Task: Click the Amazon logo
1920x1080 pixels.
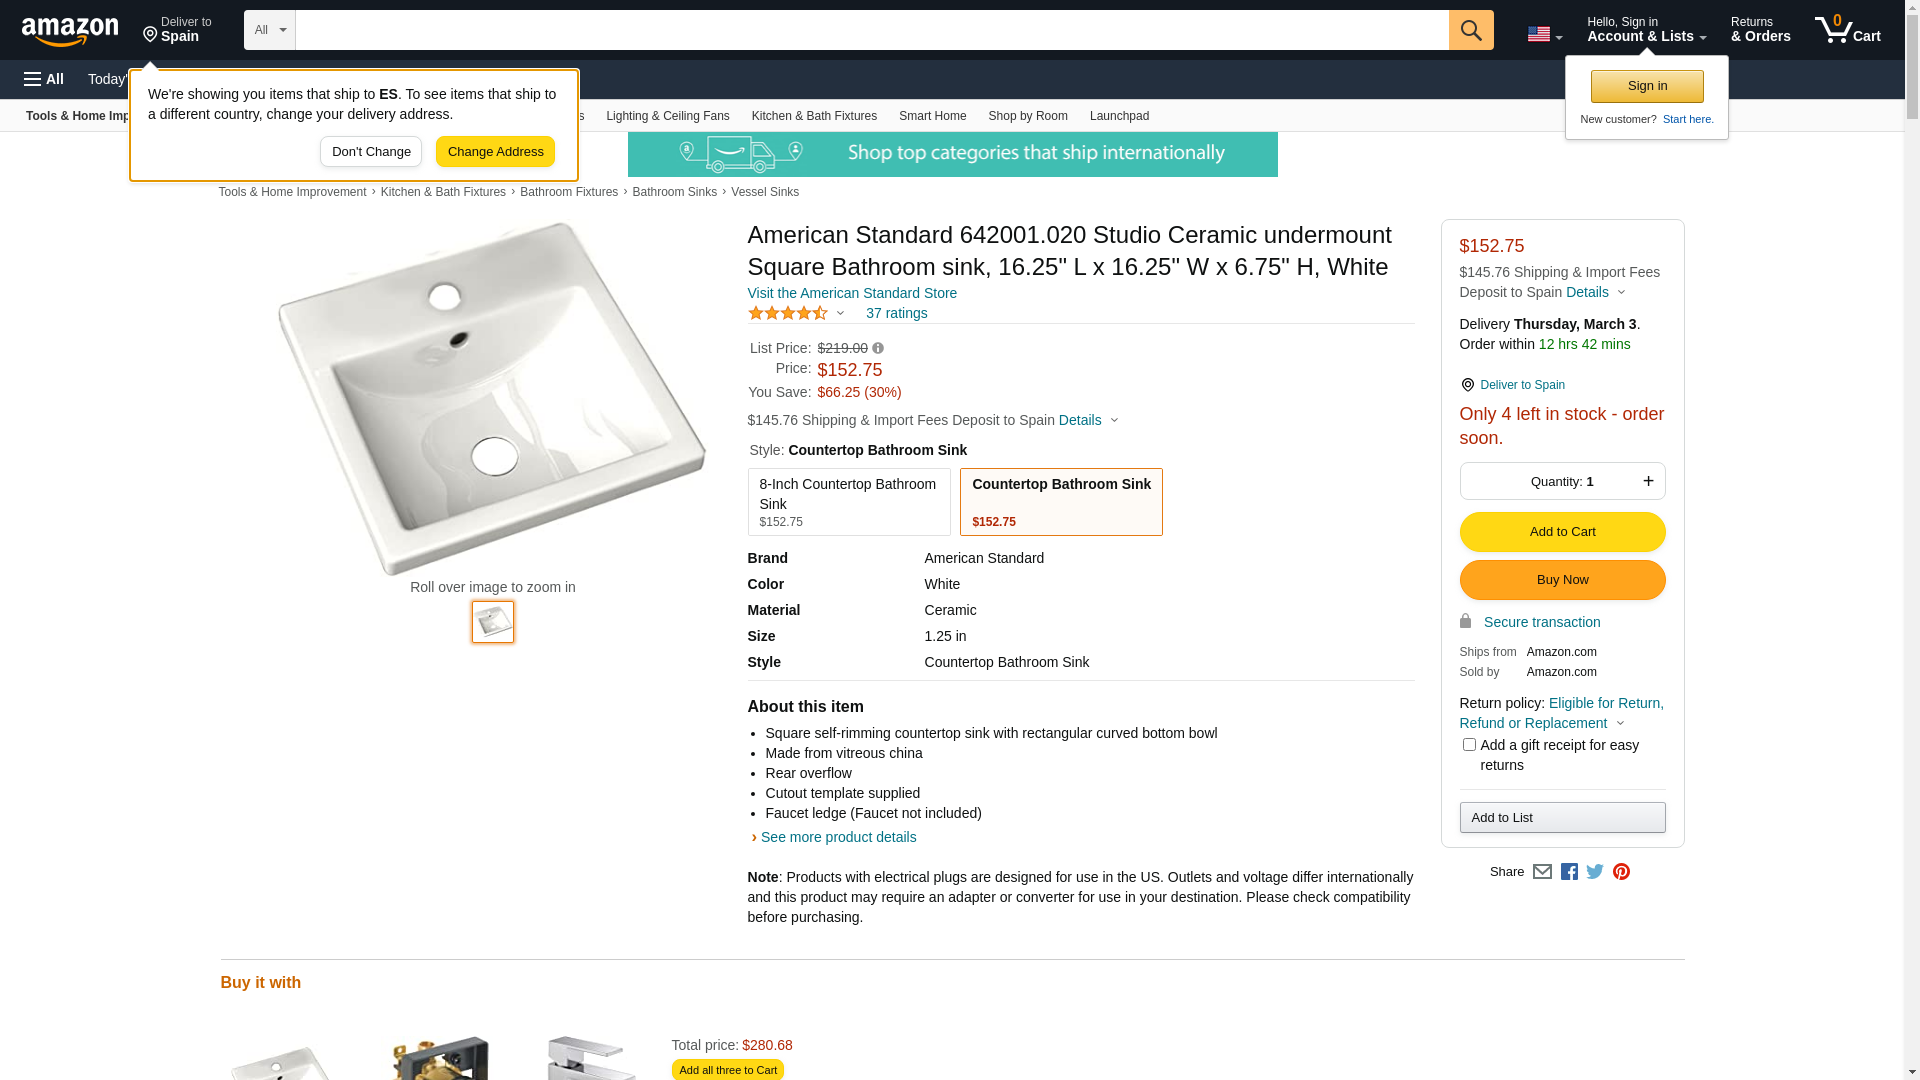Action: click(x=70, y=31)
